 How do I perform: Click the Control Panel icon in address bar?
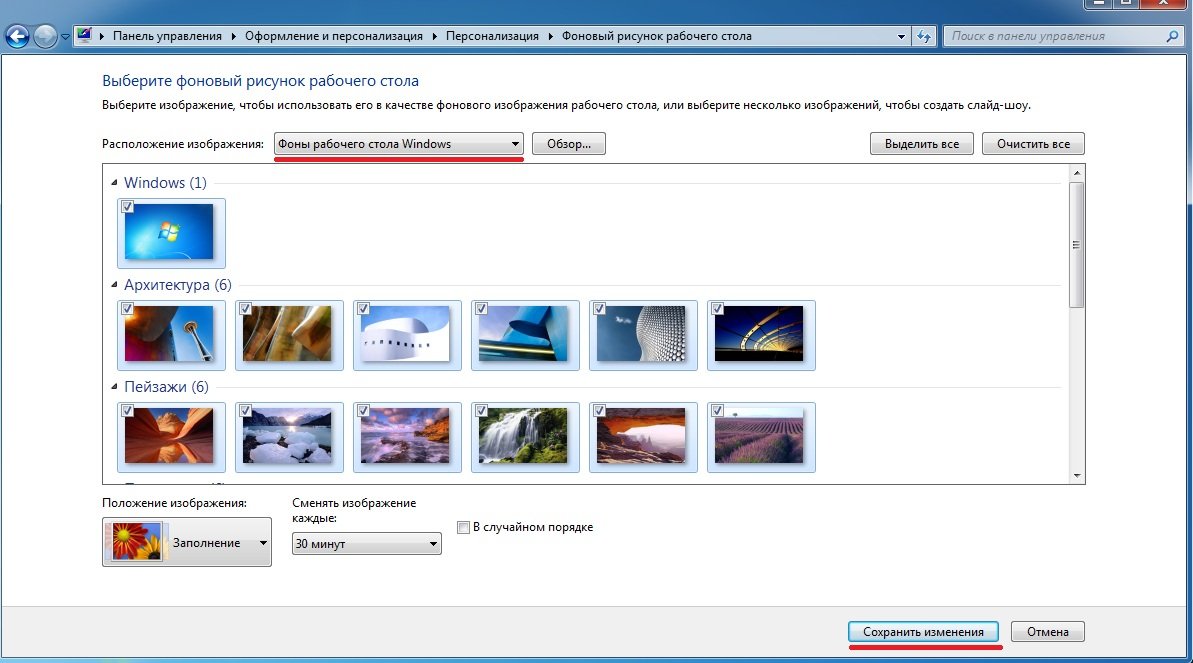point(84,35)
